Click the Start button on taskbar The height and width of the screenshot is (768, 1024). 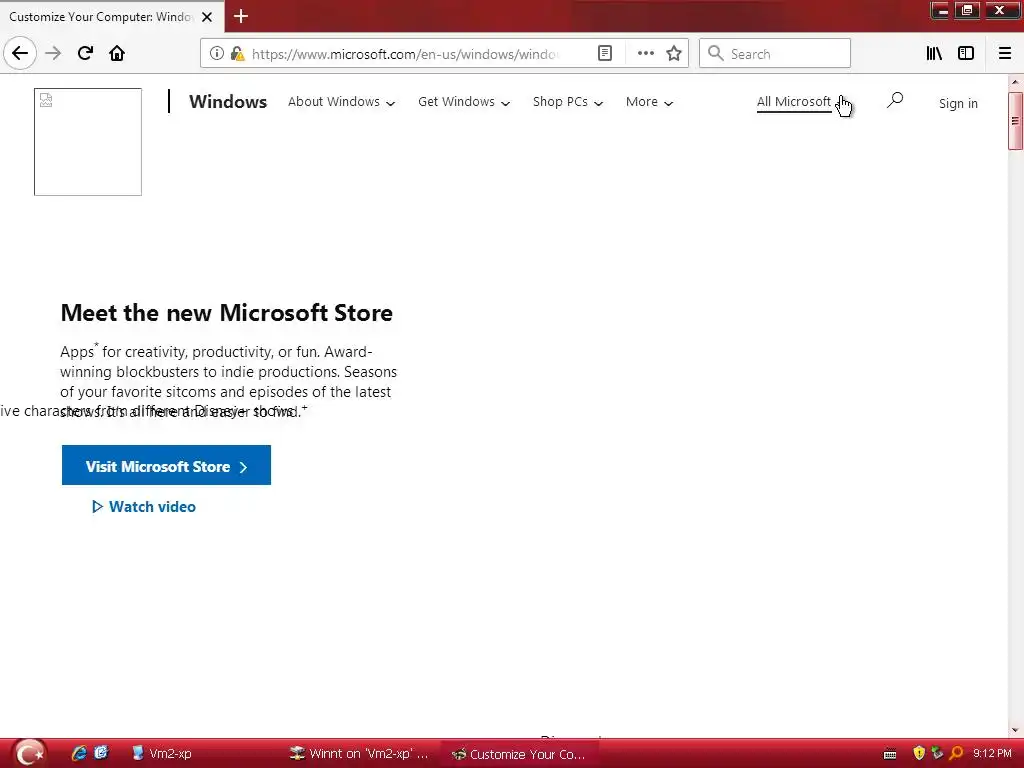click(29, 754)
